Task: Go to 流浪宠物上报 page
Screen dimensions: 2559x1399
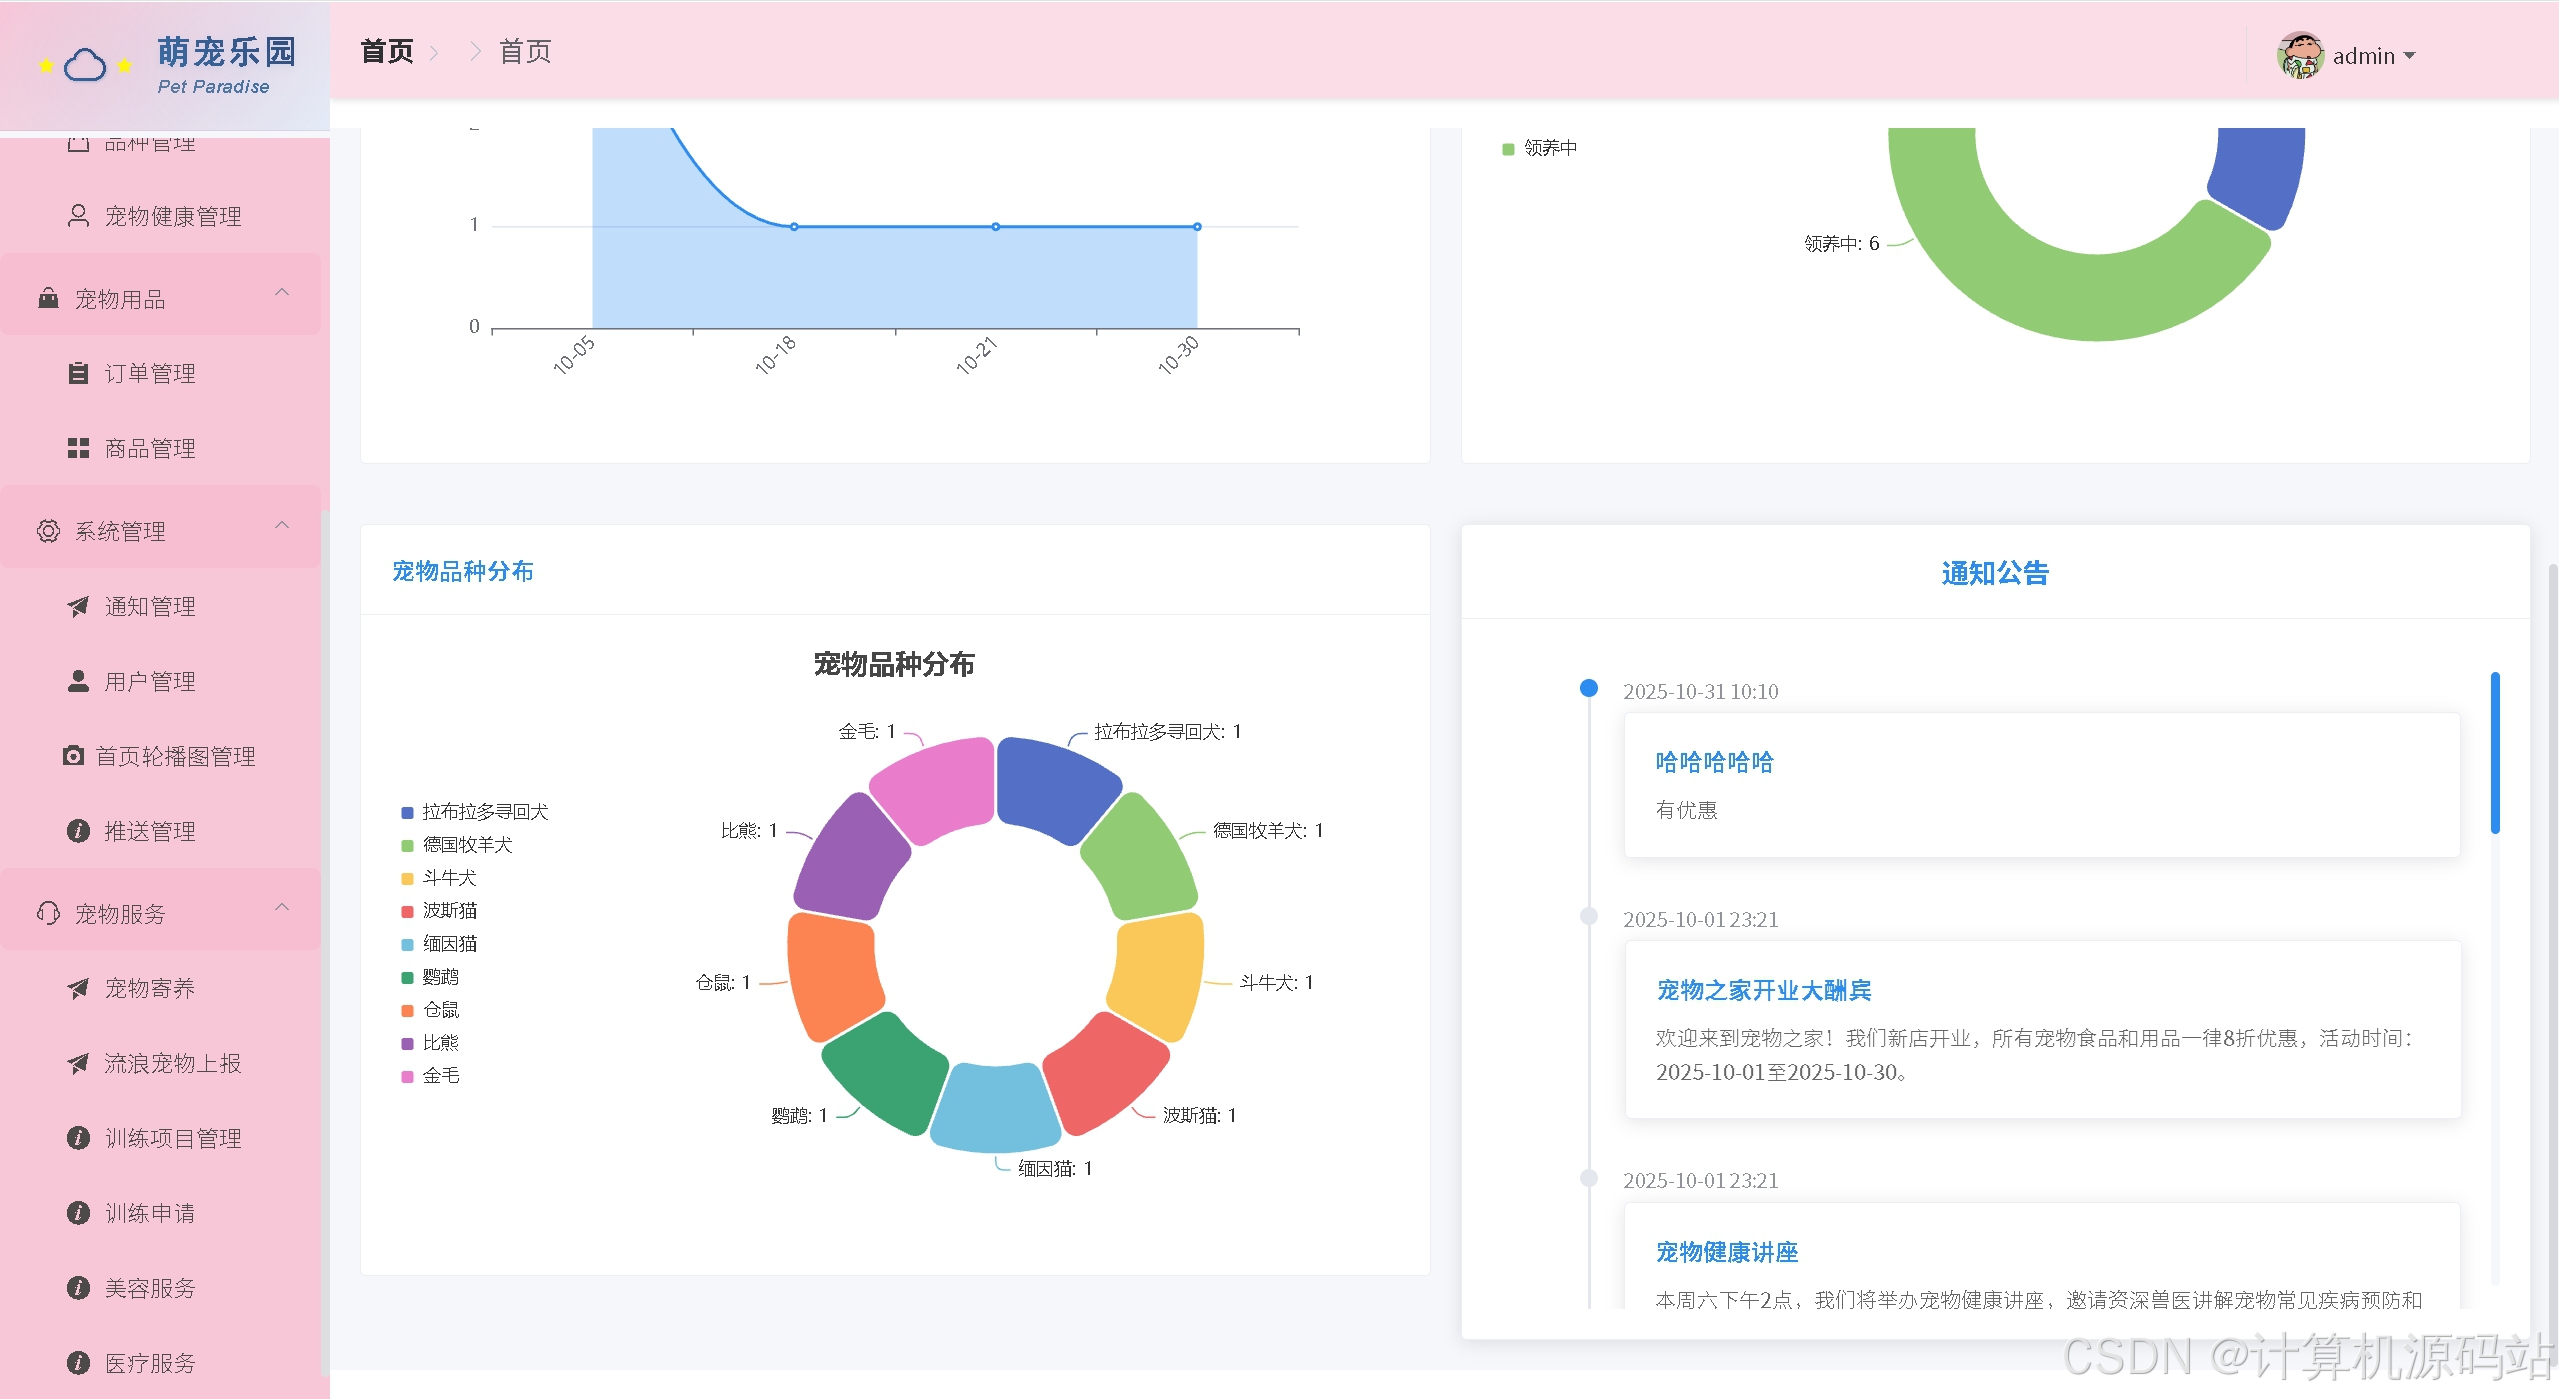Action: coord(160,1063)
